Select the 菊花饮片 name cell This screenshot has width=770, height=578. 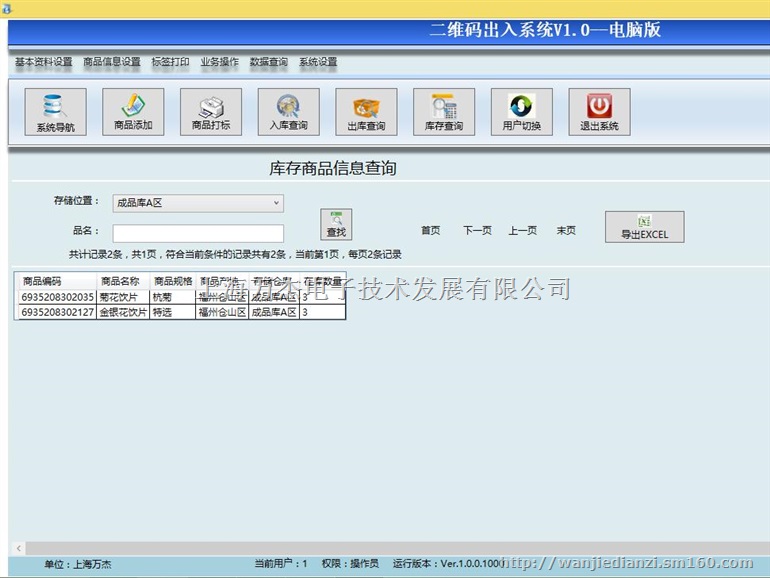(123, 297)
